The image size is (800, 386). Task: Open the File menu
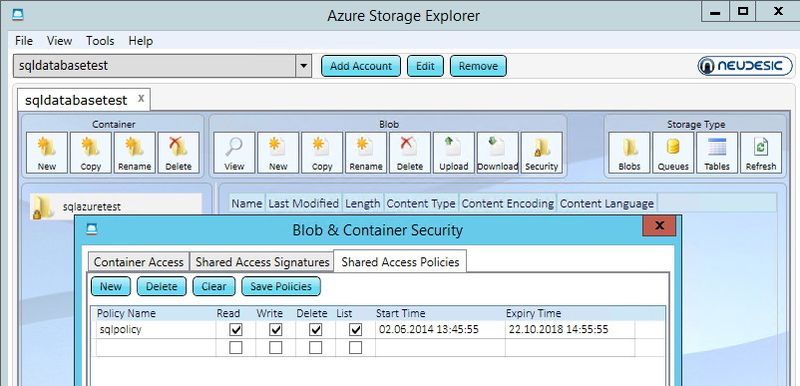[x=24, y=41]
